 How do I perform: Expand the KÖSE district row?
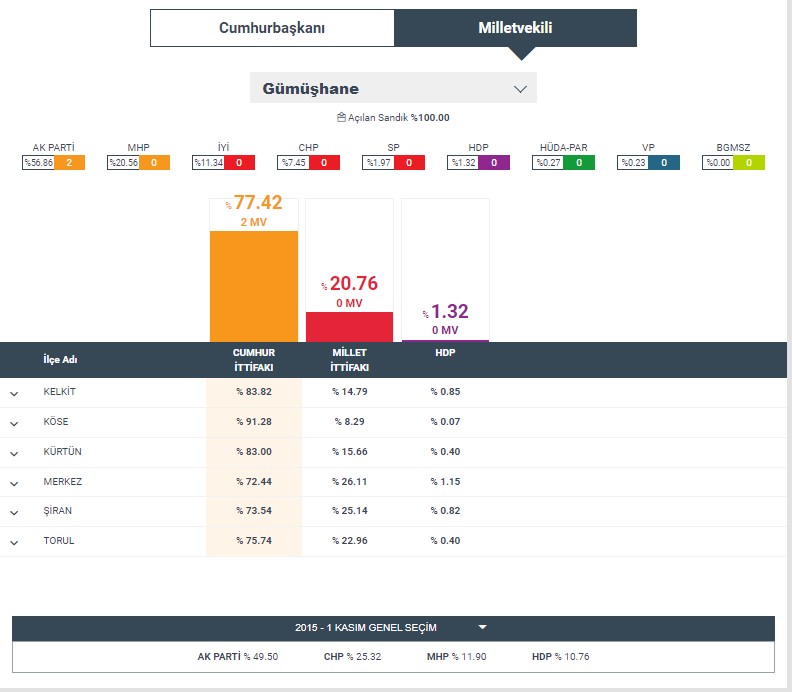pyautogui.click(x=14, y=423)
